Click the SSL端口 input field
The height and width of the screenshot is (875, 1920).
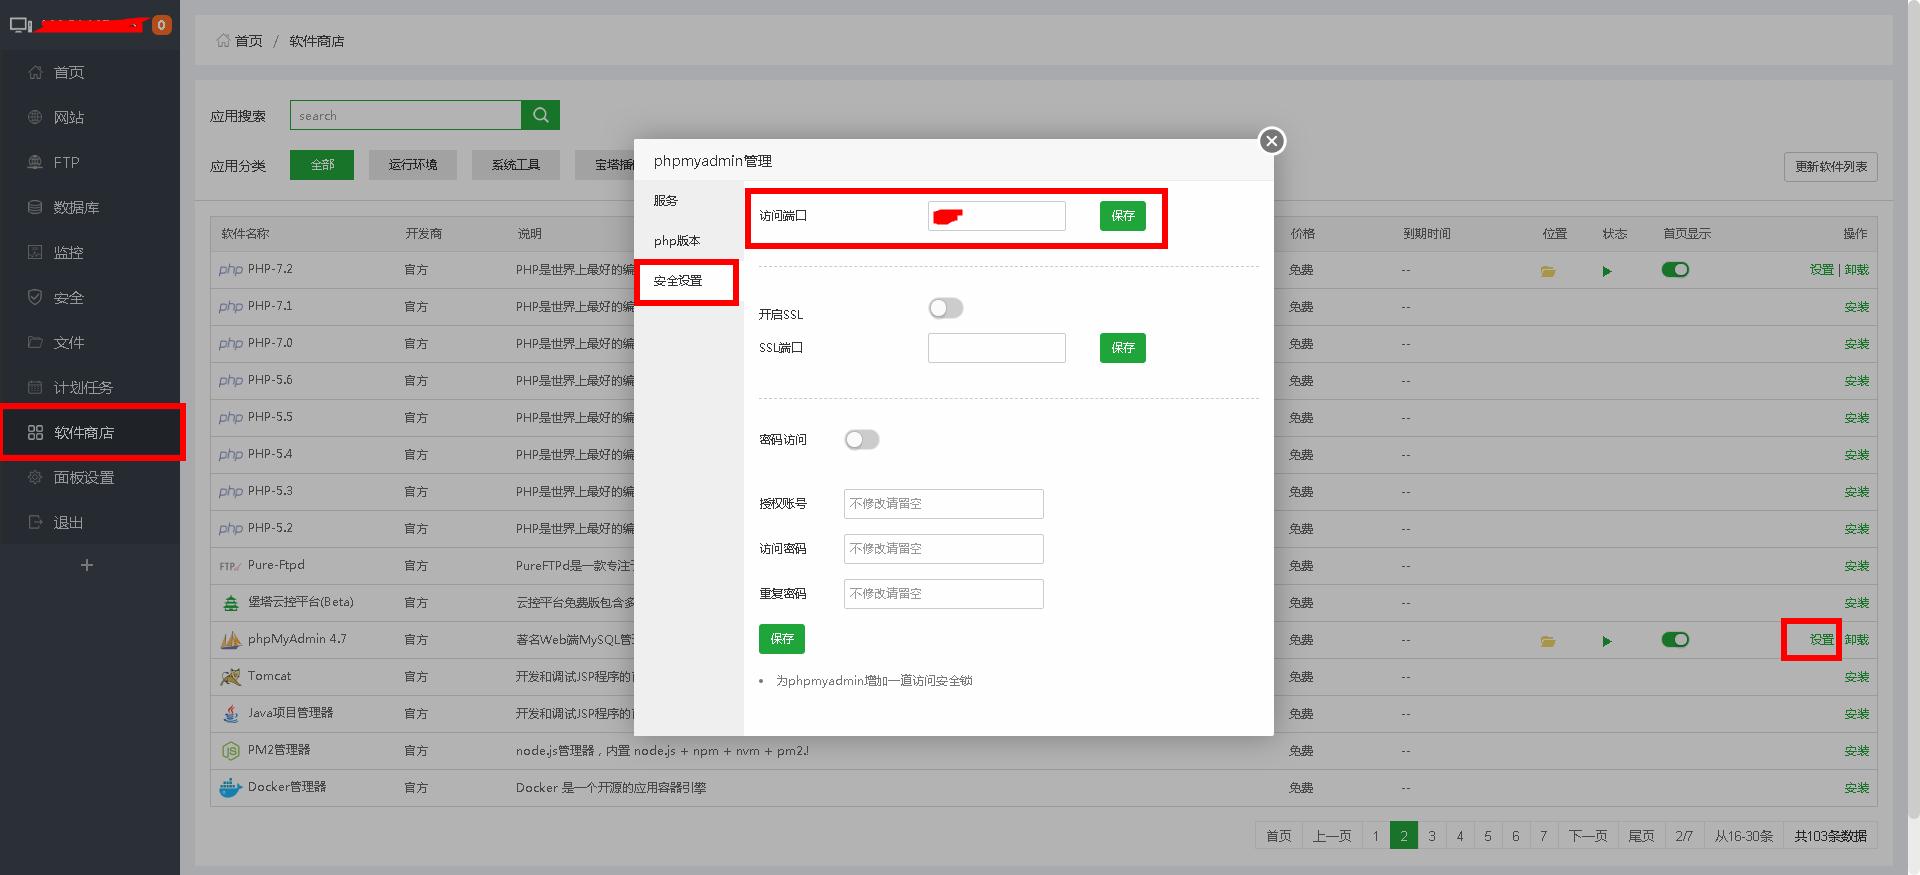tap(997, 348)
